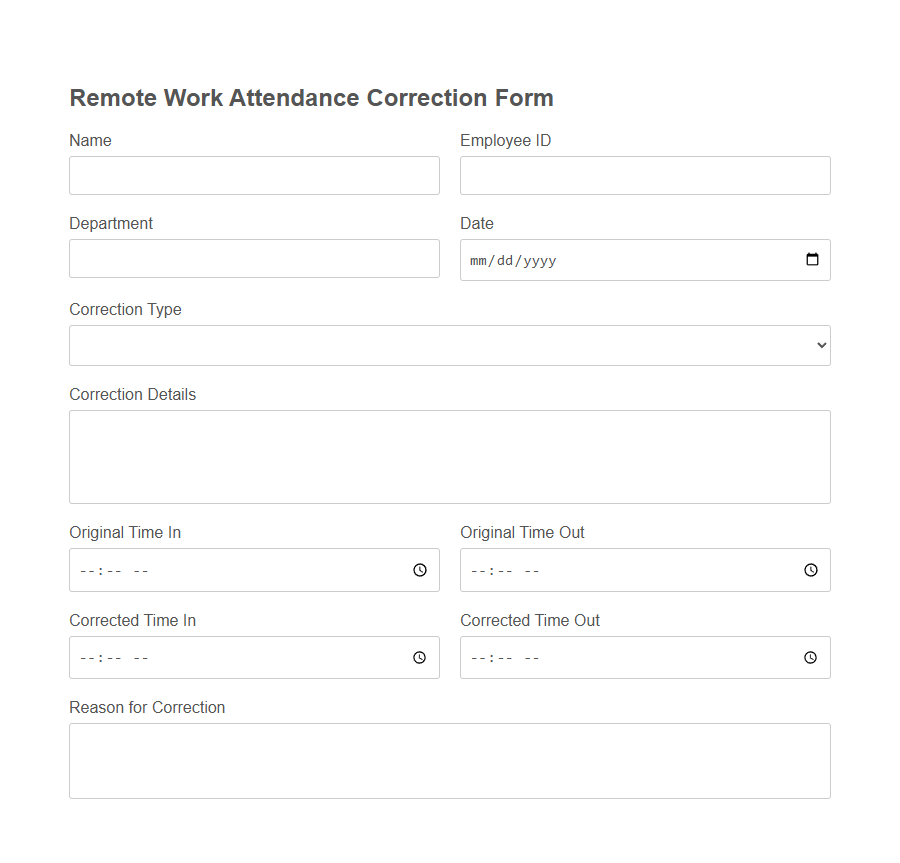Click inside the Name input field
Image resolution: width=900 pixels, height=863 pixels.
(254, 175)
